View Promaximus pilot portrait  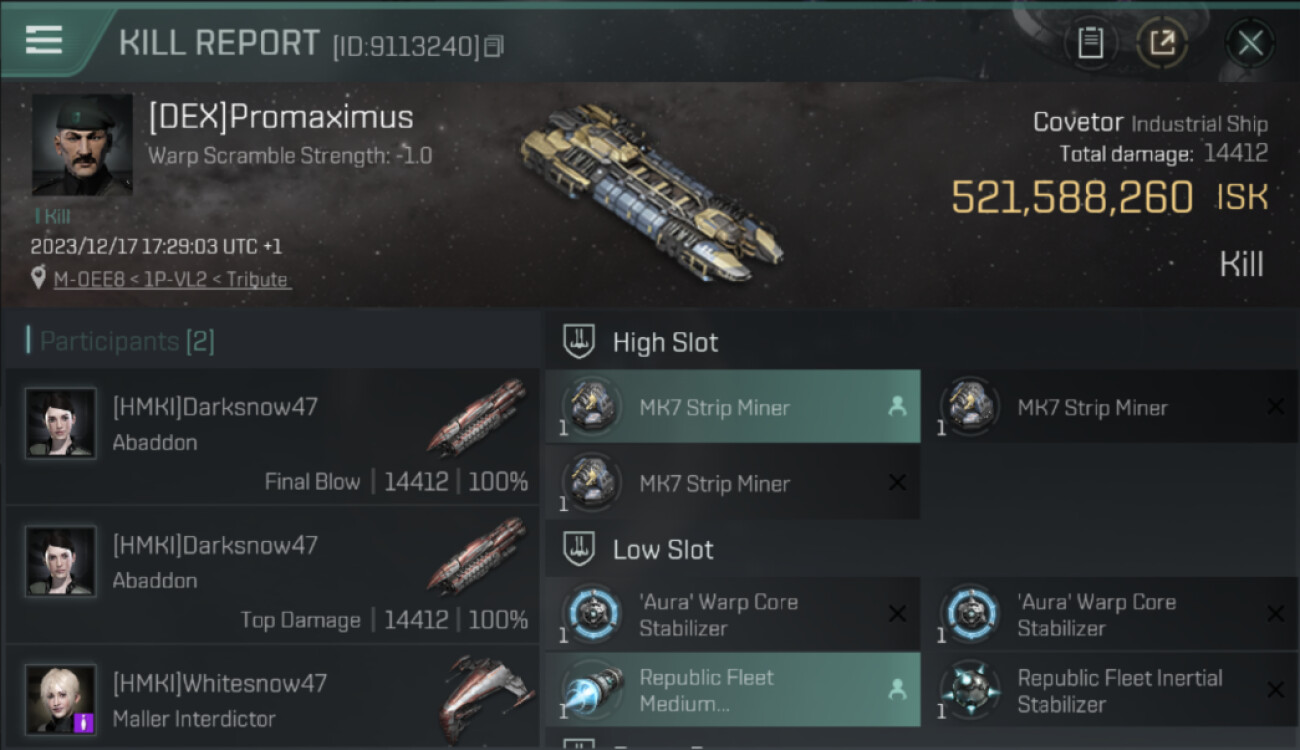point(82,145)
